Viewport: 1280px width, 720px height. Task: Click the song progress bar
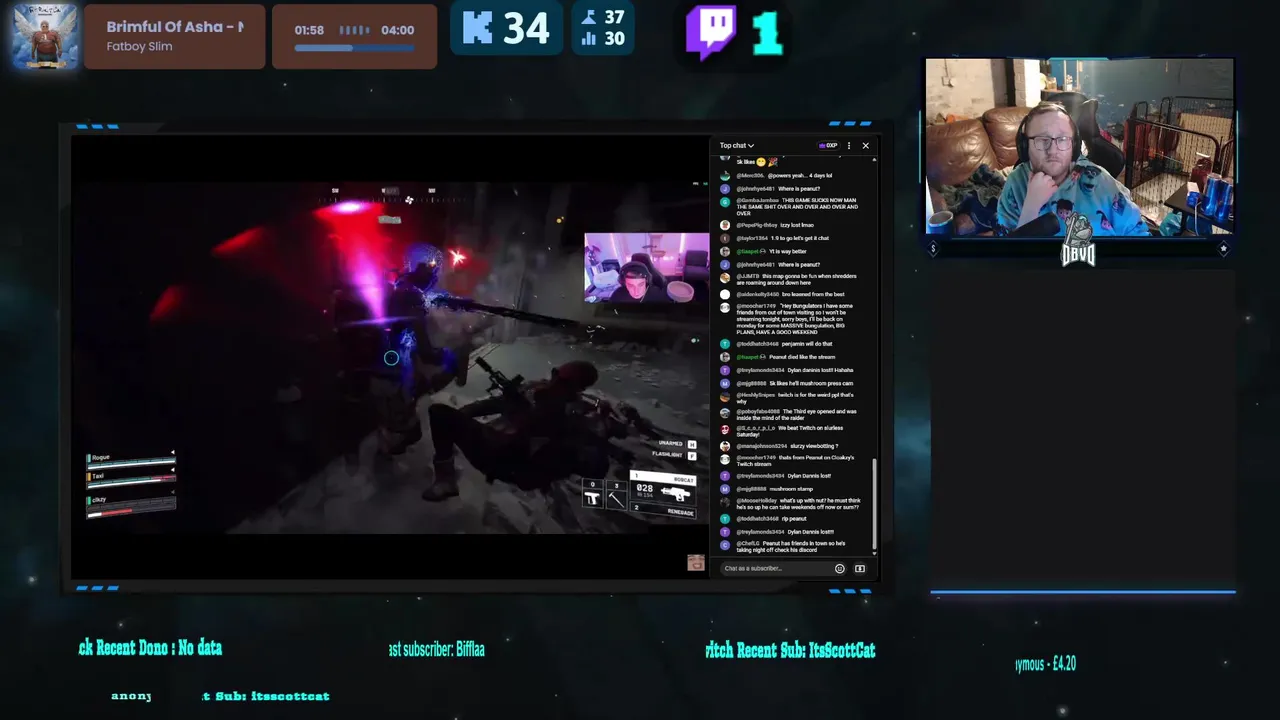click(354, 47)
